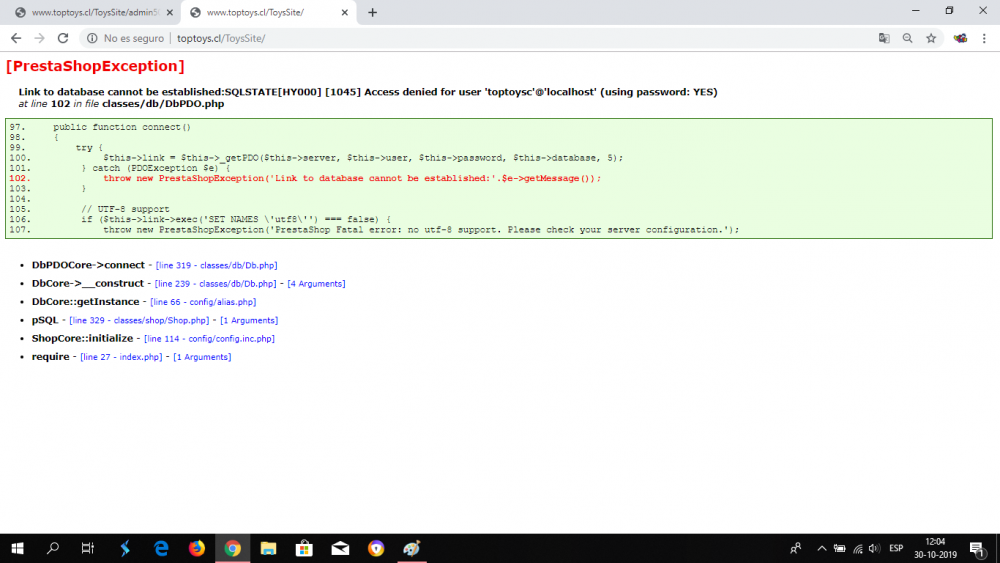Open the orange shield app on taskbar
The height and width of the screenshot is (563, 1000).
pyautogui.click(x=376, y=548)
